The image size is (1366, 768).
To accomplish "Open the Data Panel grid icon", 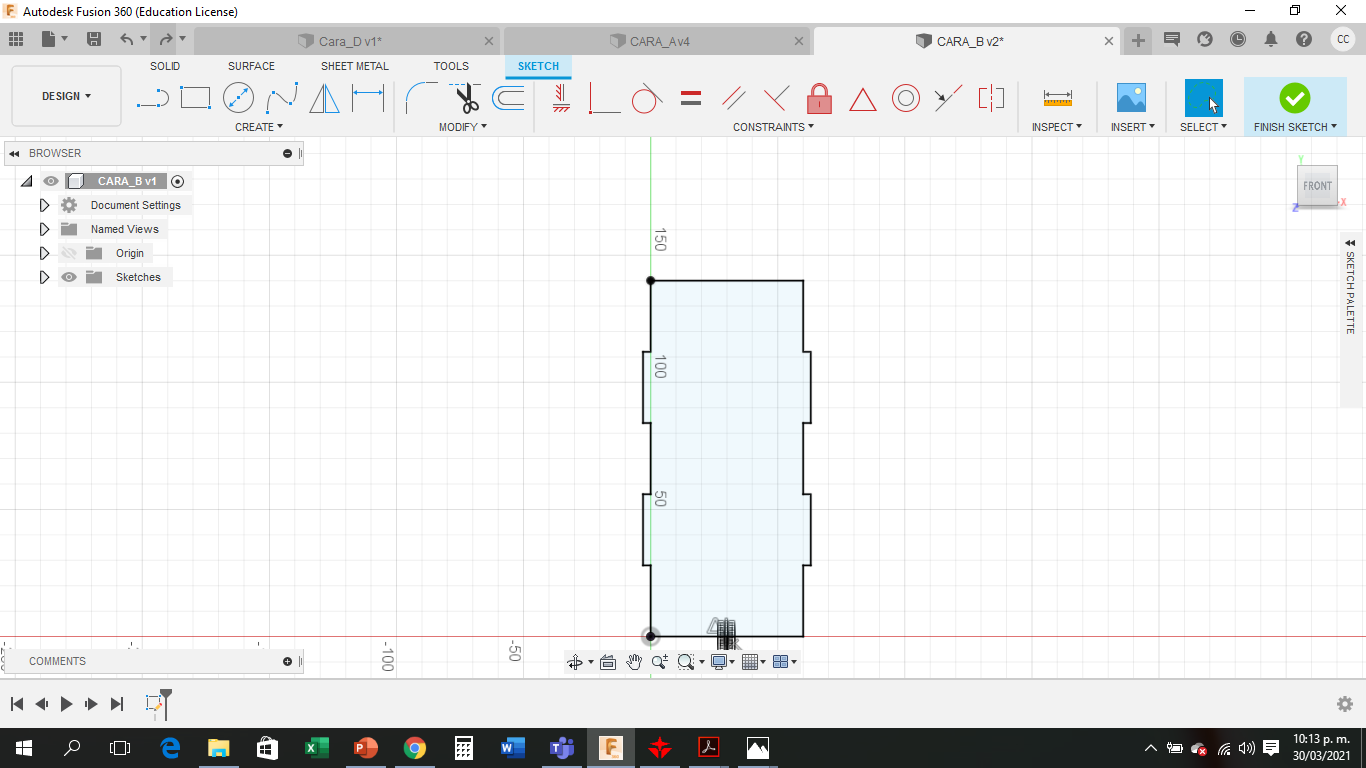I will (x=16, y=40).
